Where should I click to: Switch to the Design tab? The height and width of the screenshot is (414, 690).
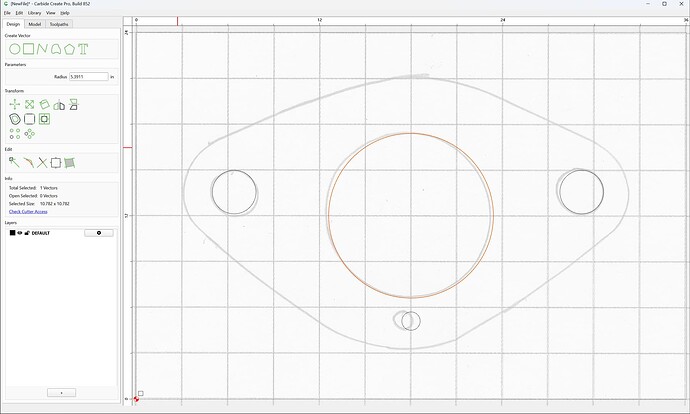pos(13,24)
